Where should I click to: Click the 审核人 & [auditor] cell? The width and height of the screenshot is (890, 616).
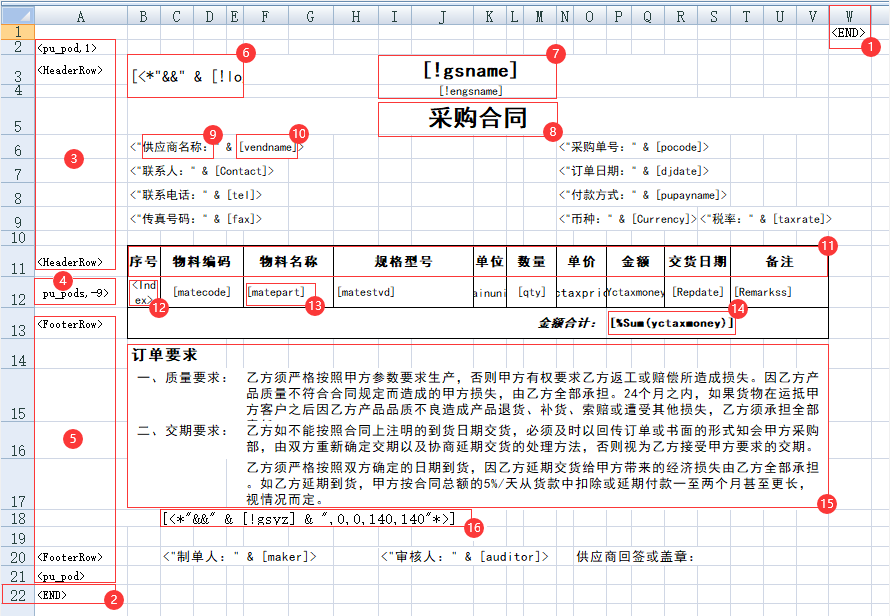[464, 557]
